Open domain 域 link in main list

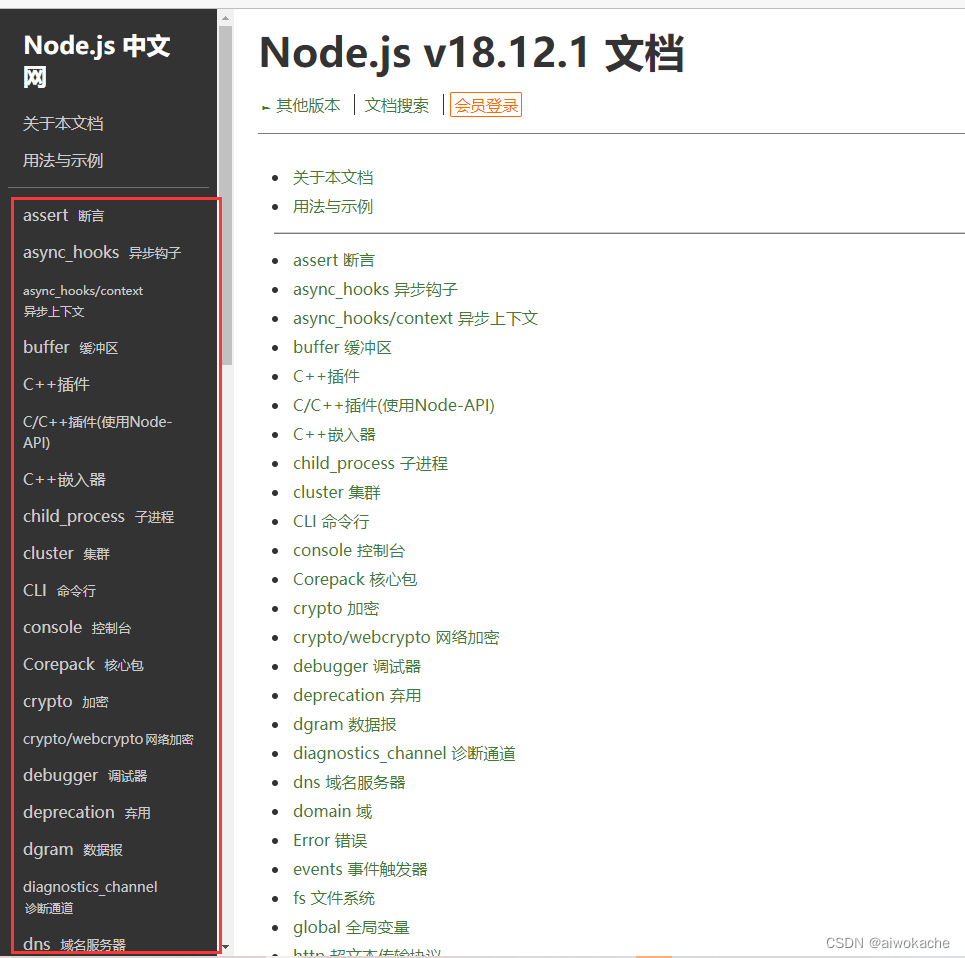click(333, 812)
